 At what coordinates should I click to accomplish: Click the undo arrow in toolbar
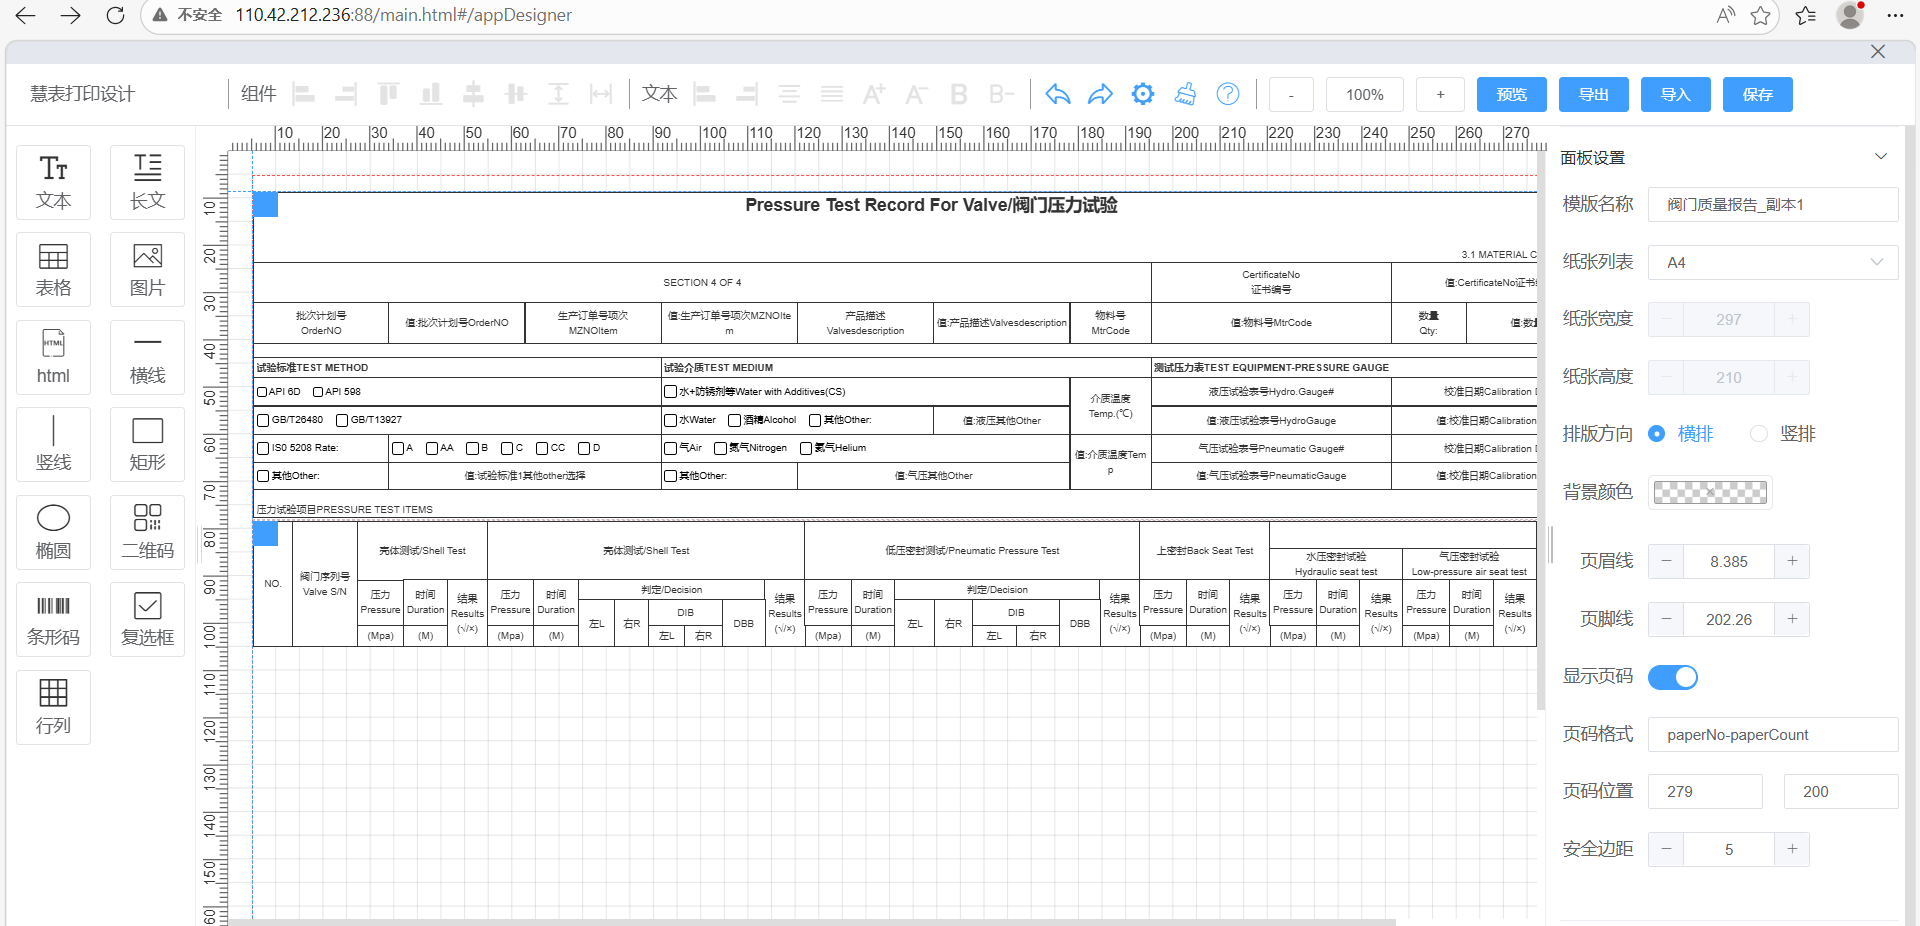[x=1058, y=94]
